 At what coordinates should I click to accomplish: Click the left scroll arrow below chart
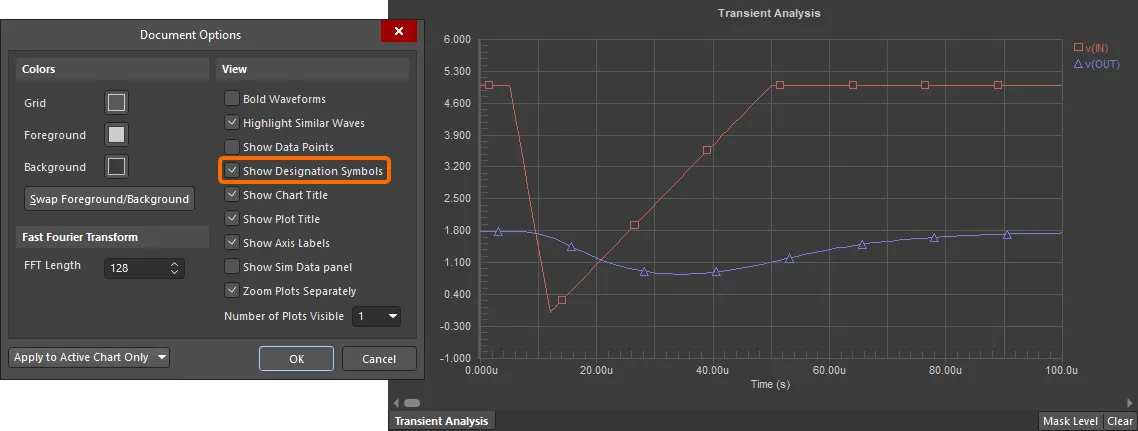(396, 403)
